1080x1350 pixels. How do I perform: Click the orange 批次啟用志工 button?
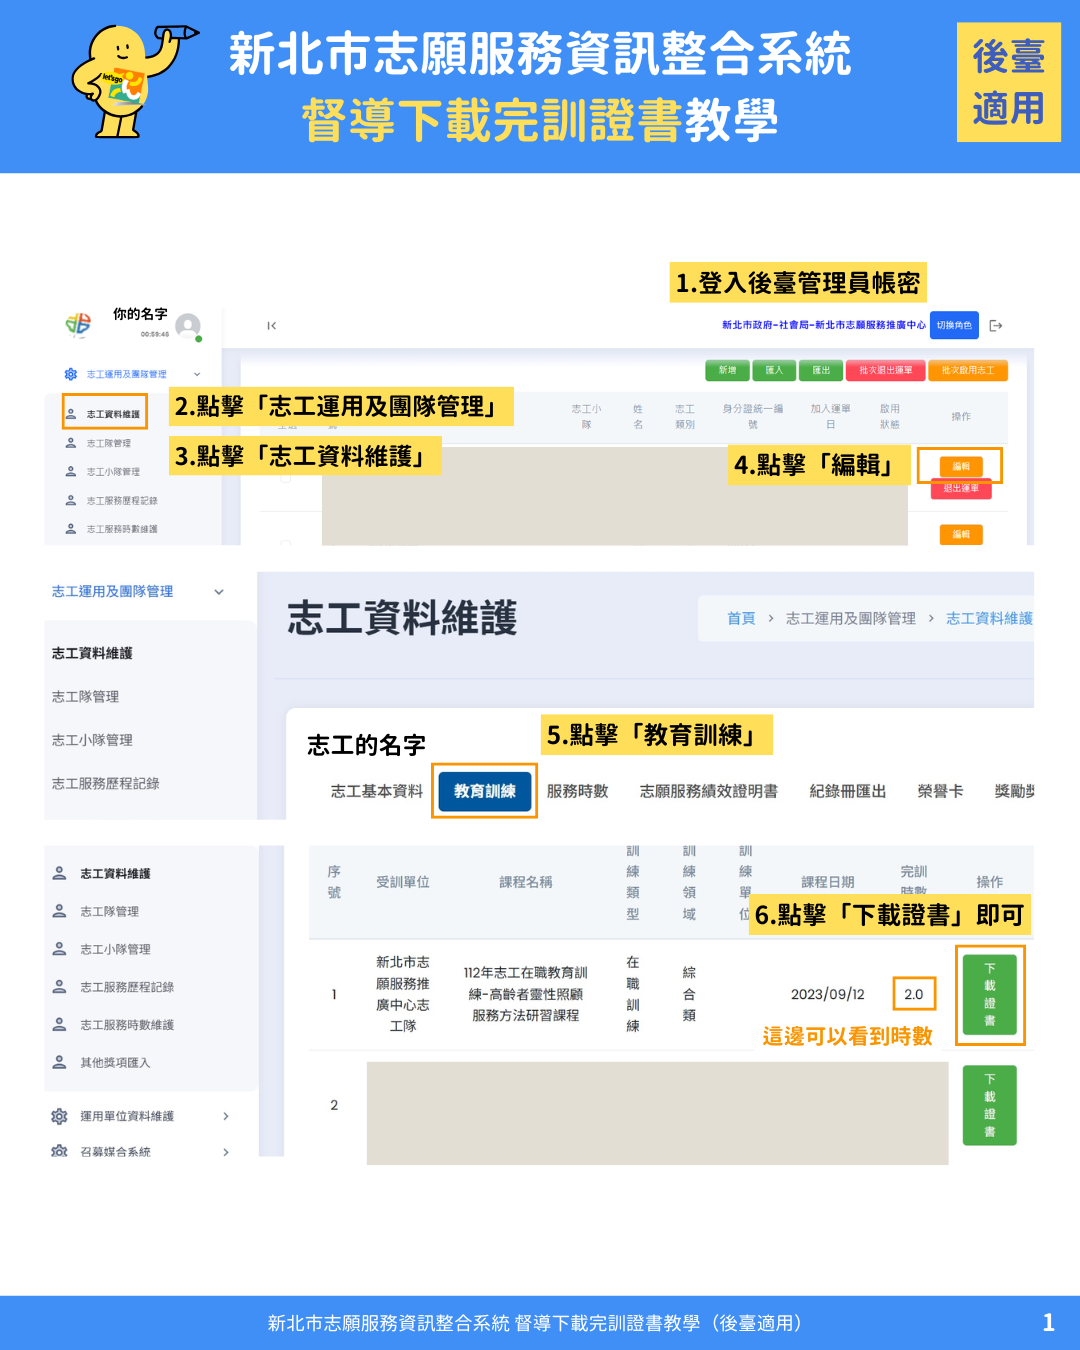click(x=968, y=370)
